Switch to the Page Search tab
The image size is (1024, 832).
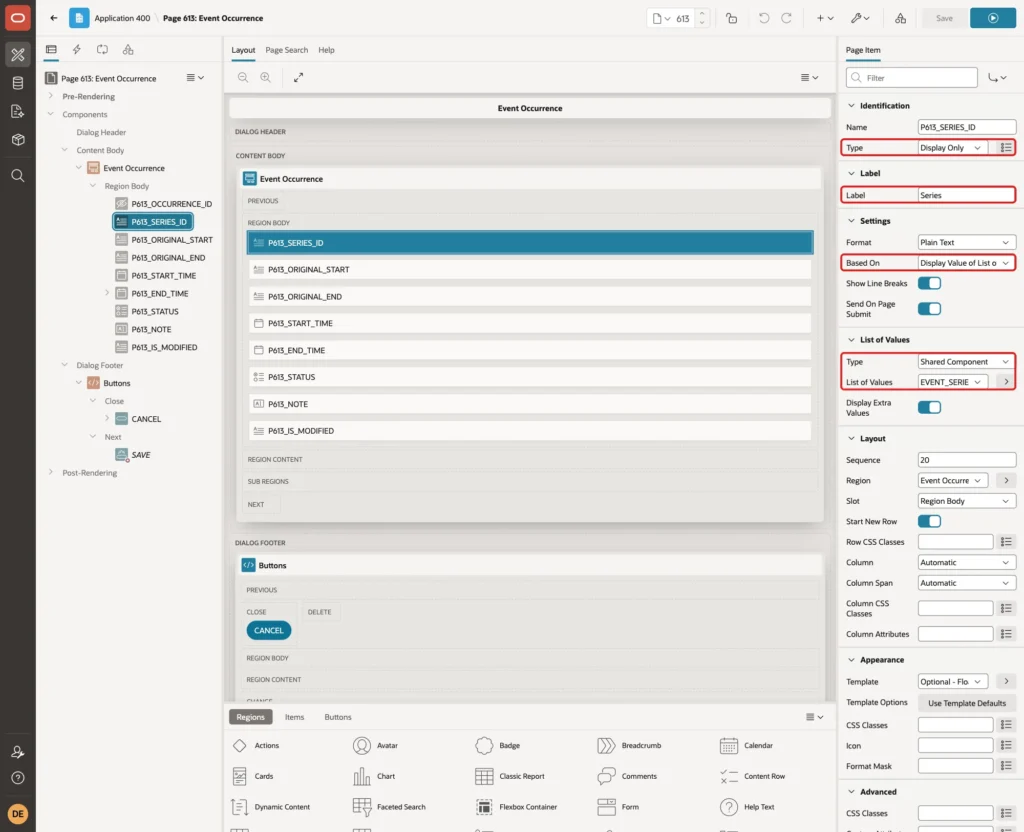click(x=287, y=50)
